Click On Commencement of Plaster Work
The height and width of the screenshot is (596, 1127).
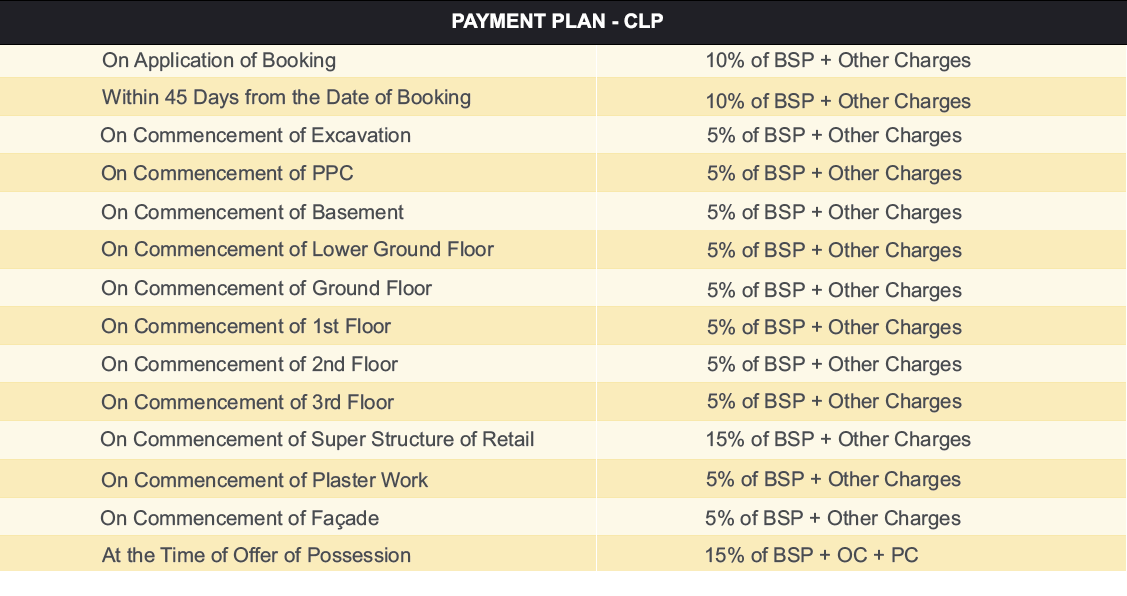point(264,480)
